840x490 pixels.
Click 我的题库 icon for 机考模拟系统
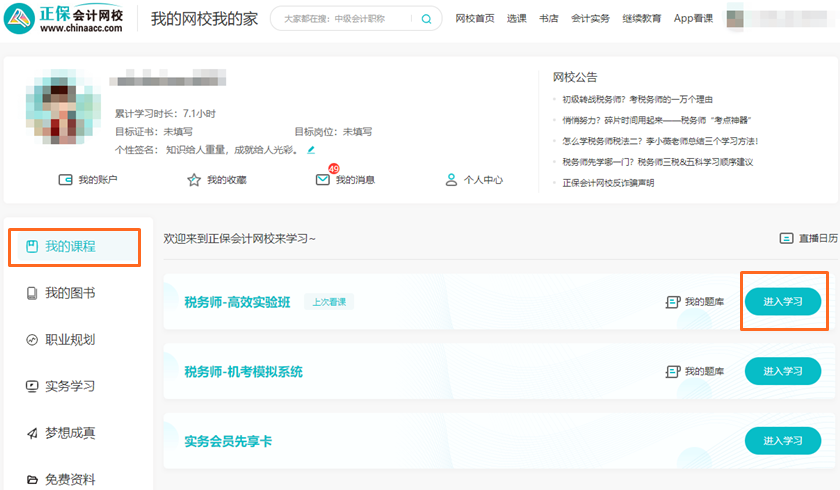[673, 372]
